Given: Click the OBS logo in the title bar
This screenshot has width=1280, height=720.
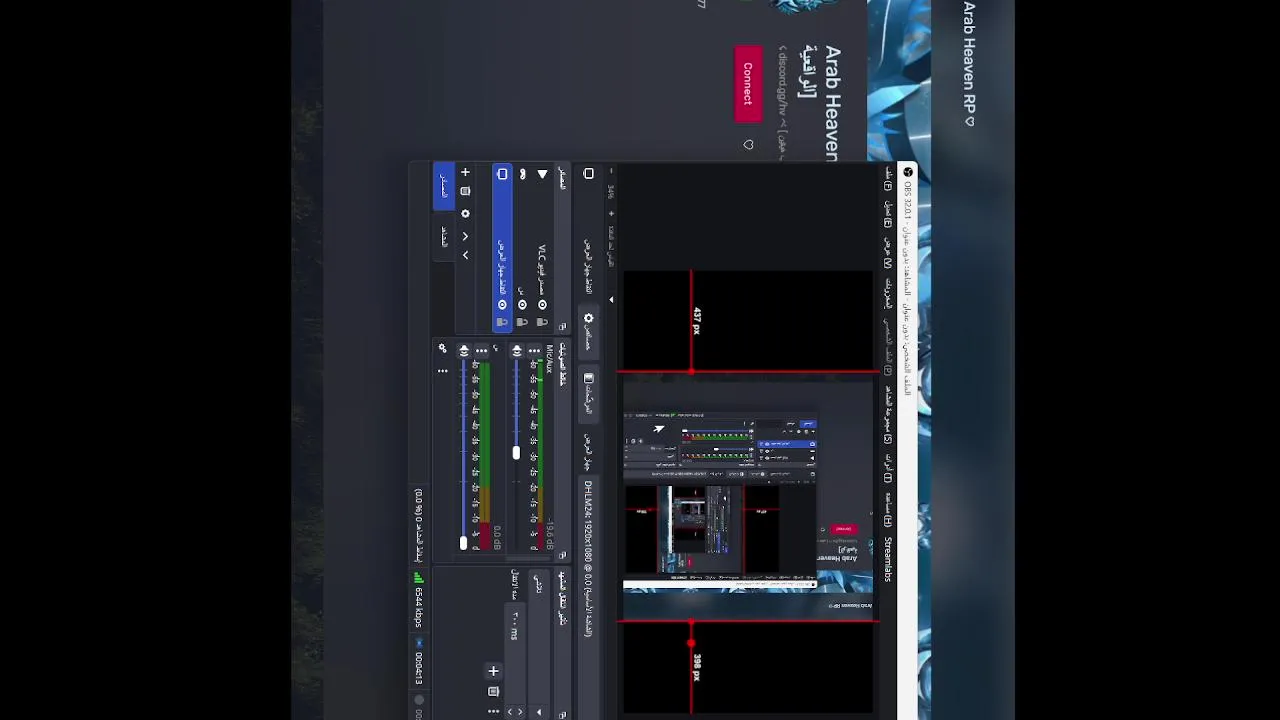Looking at the screenshot, I should (x=908, y=172).
